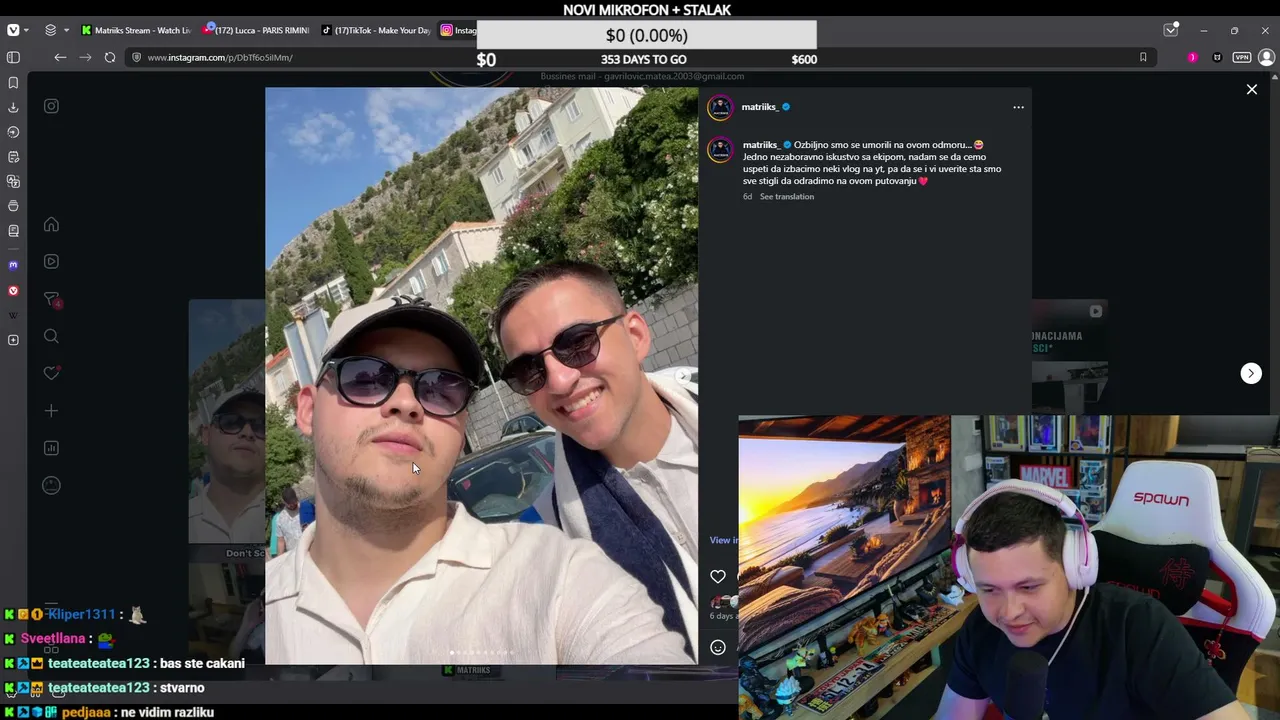
Task: Open matriiks_ profile from post header
Action: pos(760,107)
